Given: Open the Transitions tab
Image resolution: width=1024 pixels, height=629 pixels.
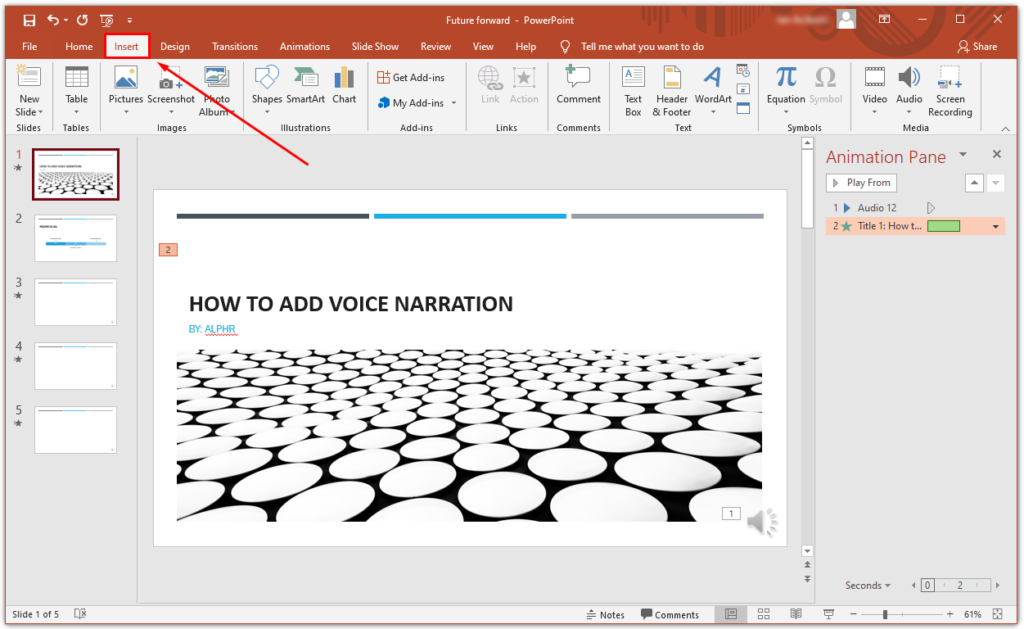Looking at the screenshot, I should pos(234,46).
